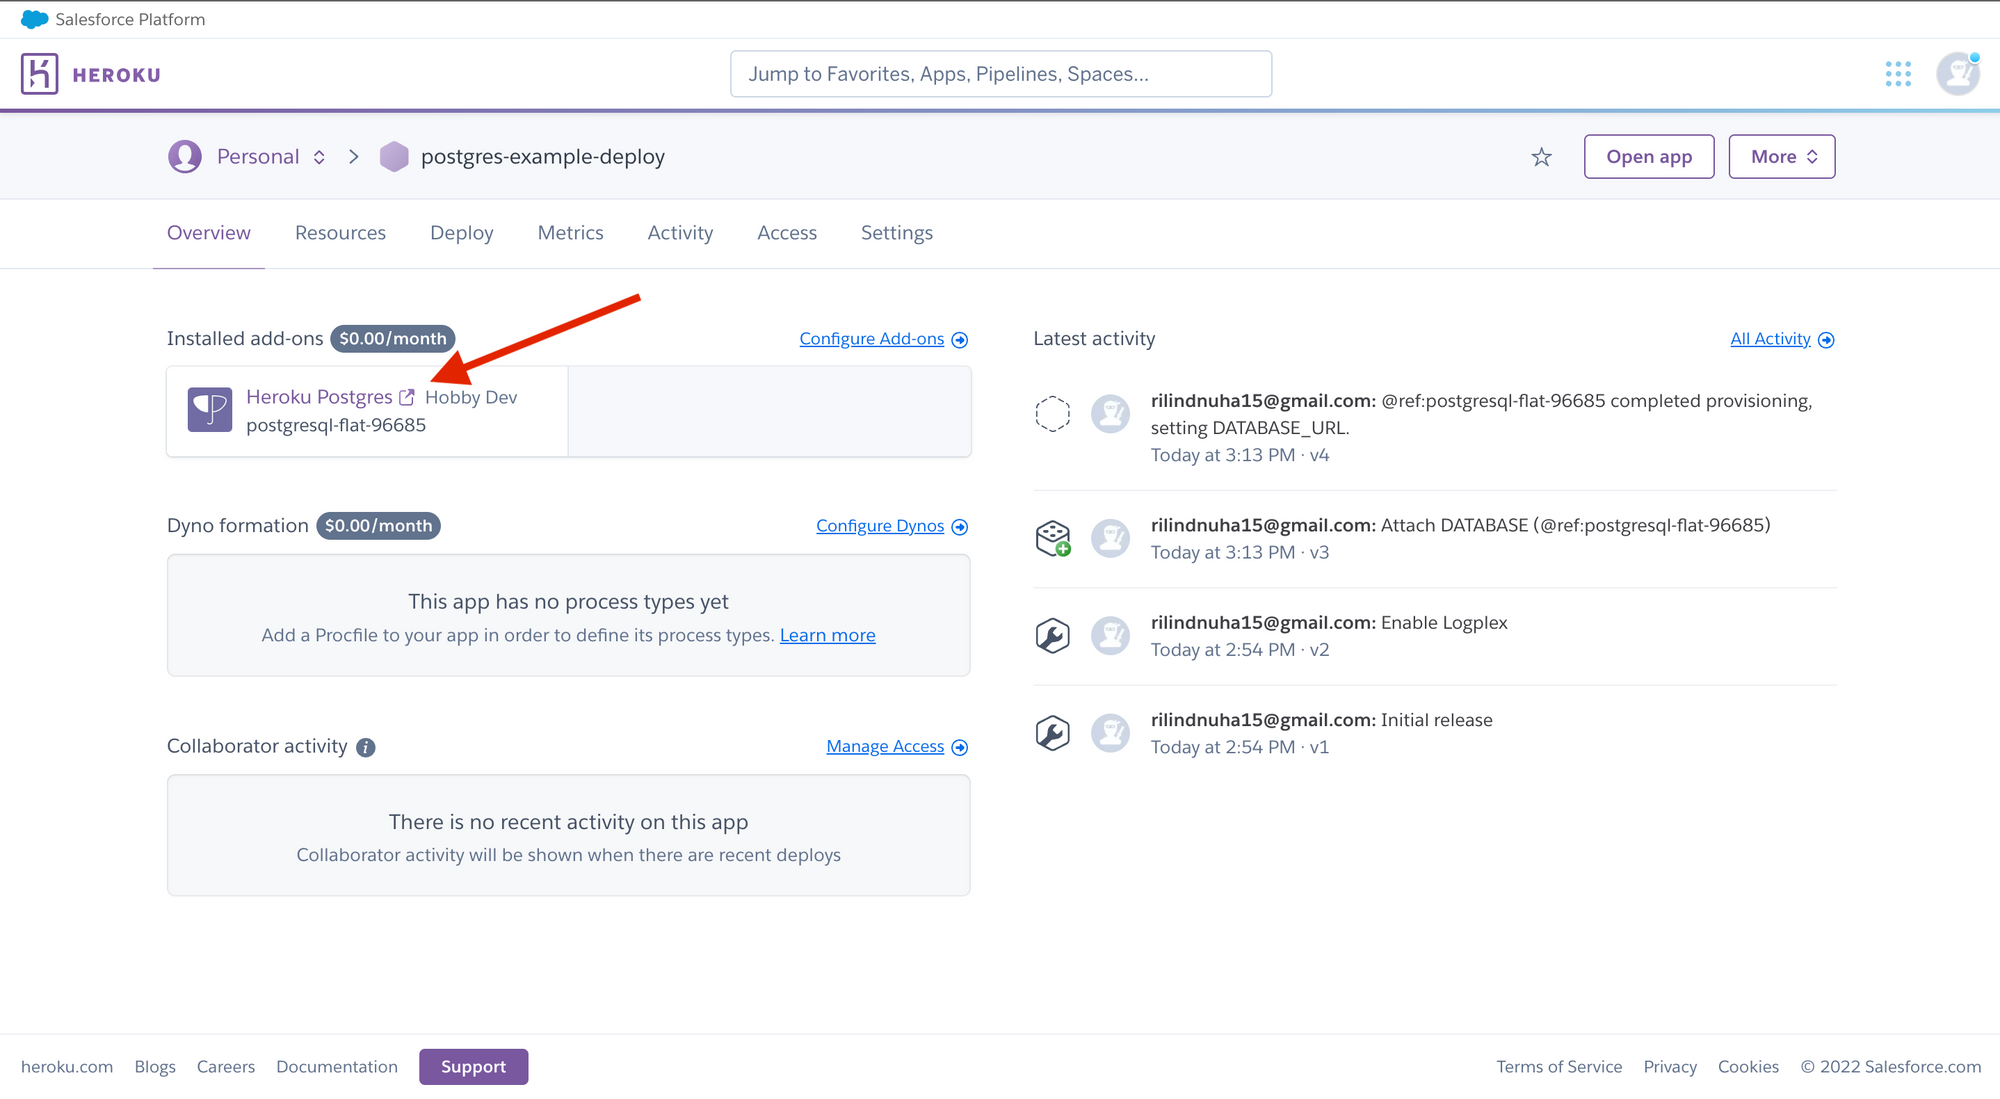This screenshot has height=1099, width=2000.
Task: Open the Configure Dynos link
Action: 880,526
